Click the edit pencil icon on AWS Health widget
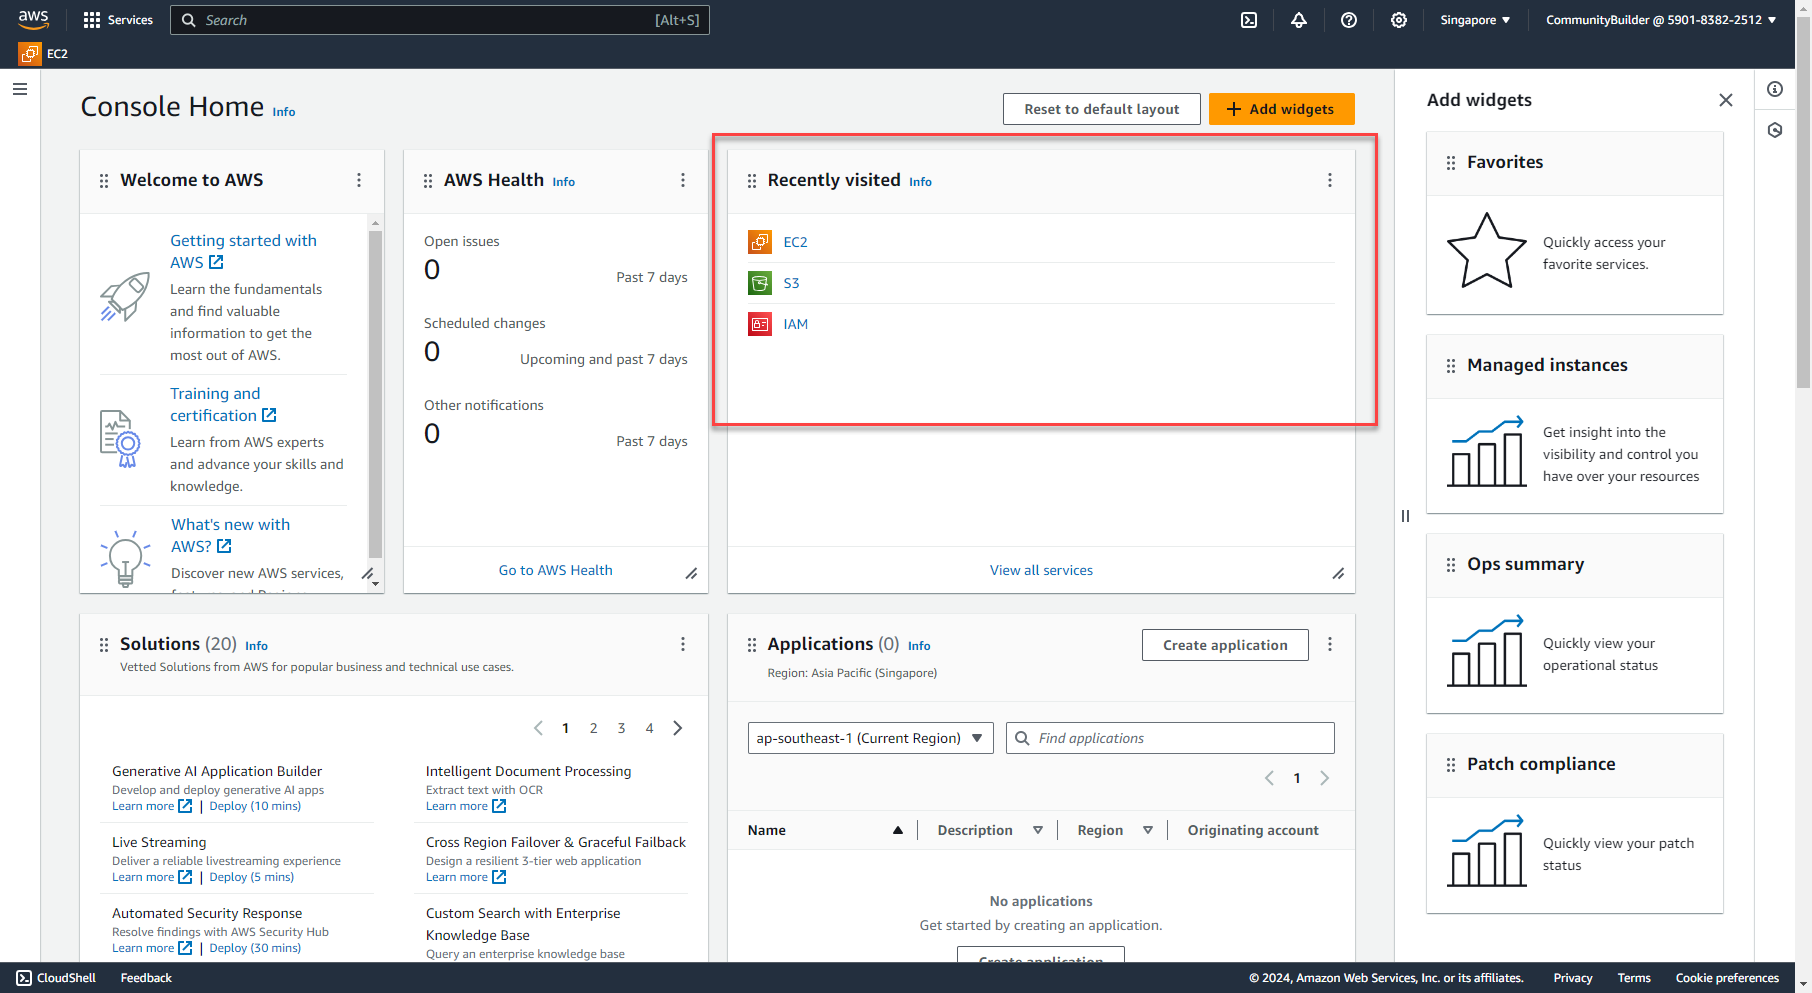This screenshot has width=1812, height=993. [692, 573]
